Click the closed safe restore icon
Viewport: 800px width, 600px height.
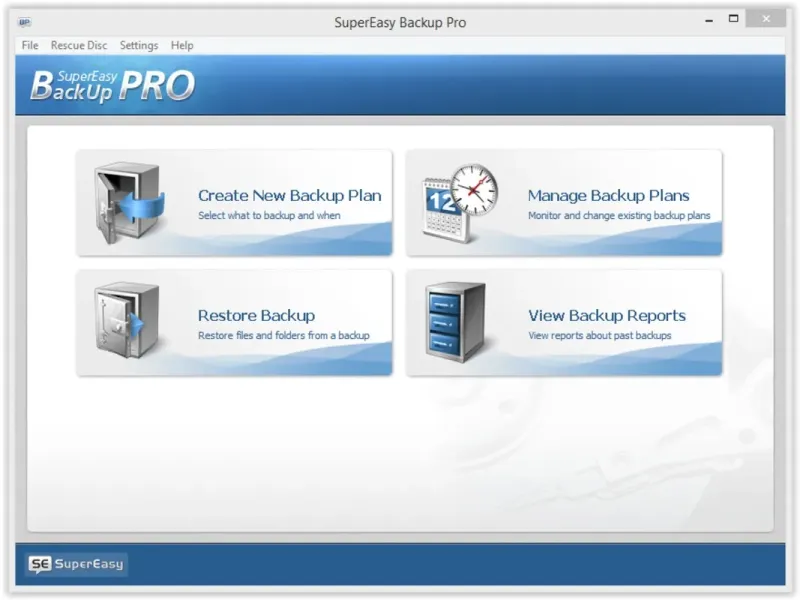(x=127, y=320)
